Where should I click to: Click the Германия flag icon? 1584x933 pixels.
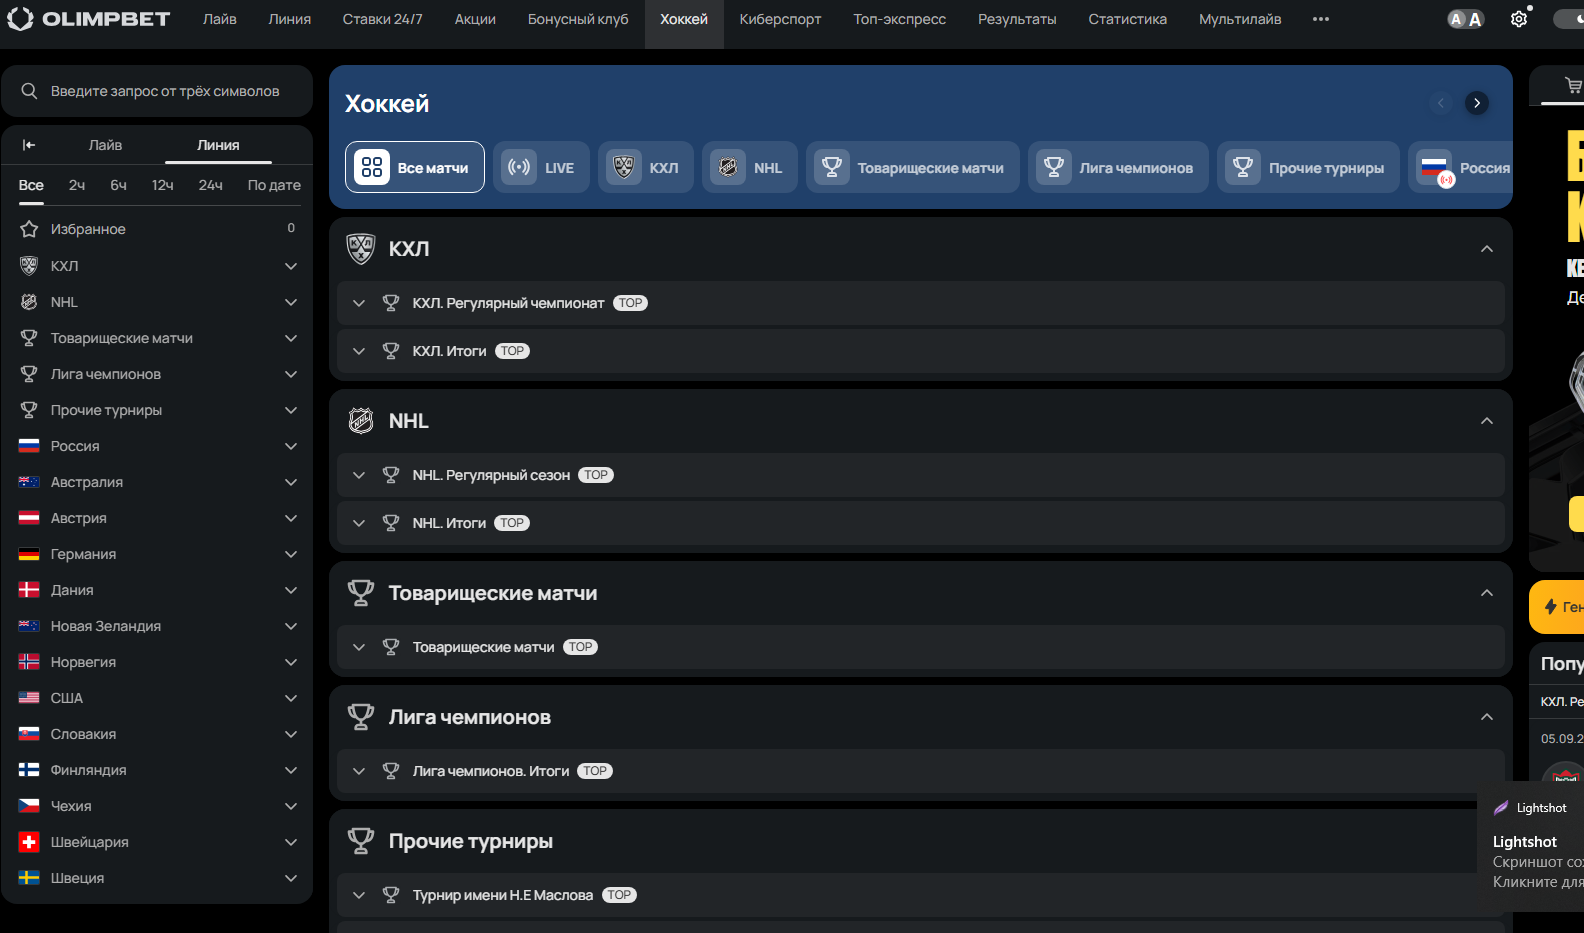coord(29,554)
